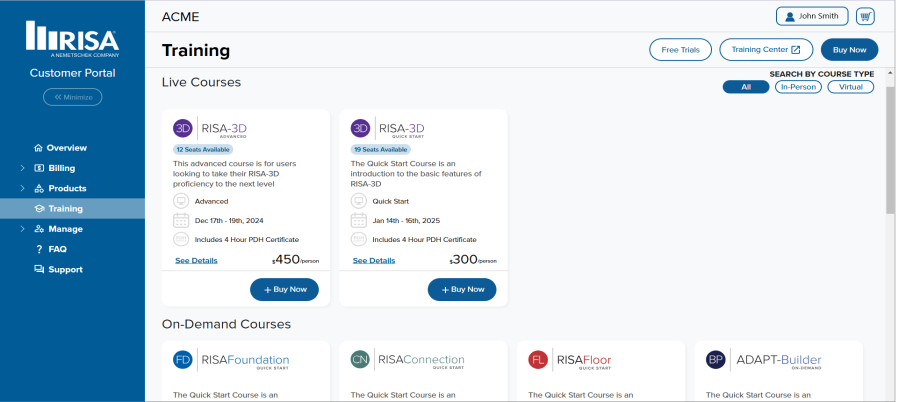Click the calendar icon beside Dec 17th - 19th
The width and height of the screenshot is (906, 402).
tap(181, 221)
